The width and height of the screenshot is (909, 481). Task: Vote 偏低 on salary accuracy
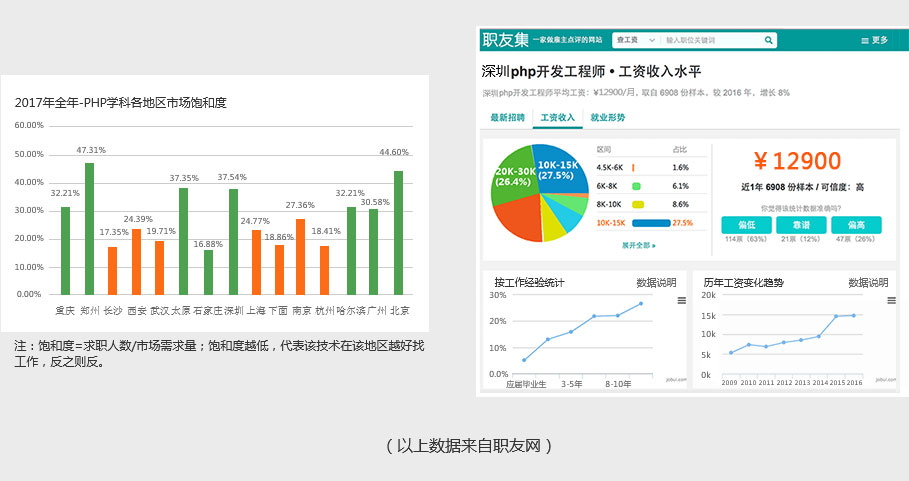(746, 225)
